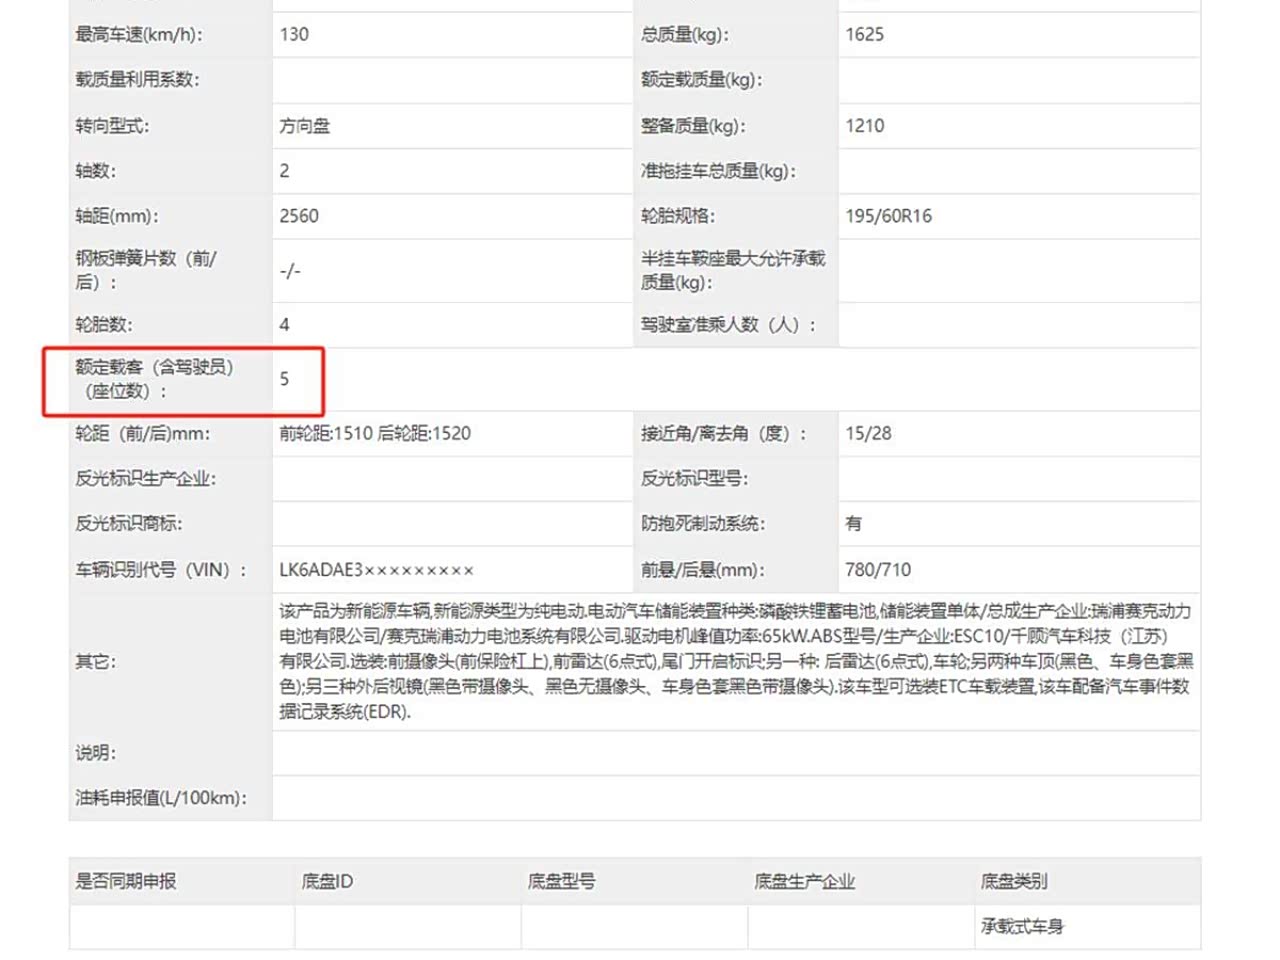Select the VIN code LK6ADAE3
The image size is (1280, 960).
coord(376,570)
